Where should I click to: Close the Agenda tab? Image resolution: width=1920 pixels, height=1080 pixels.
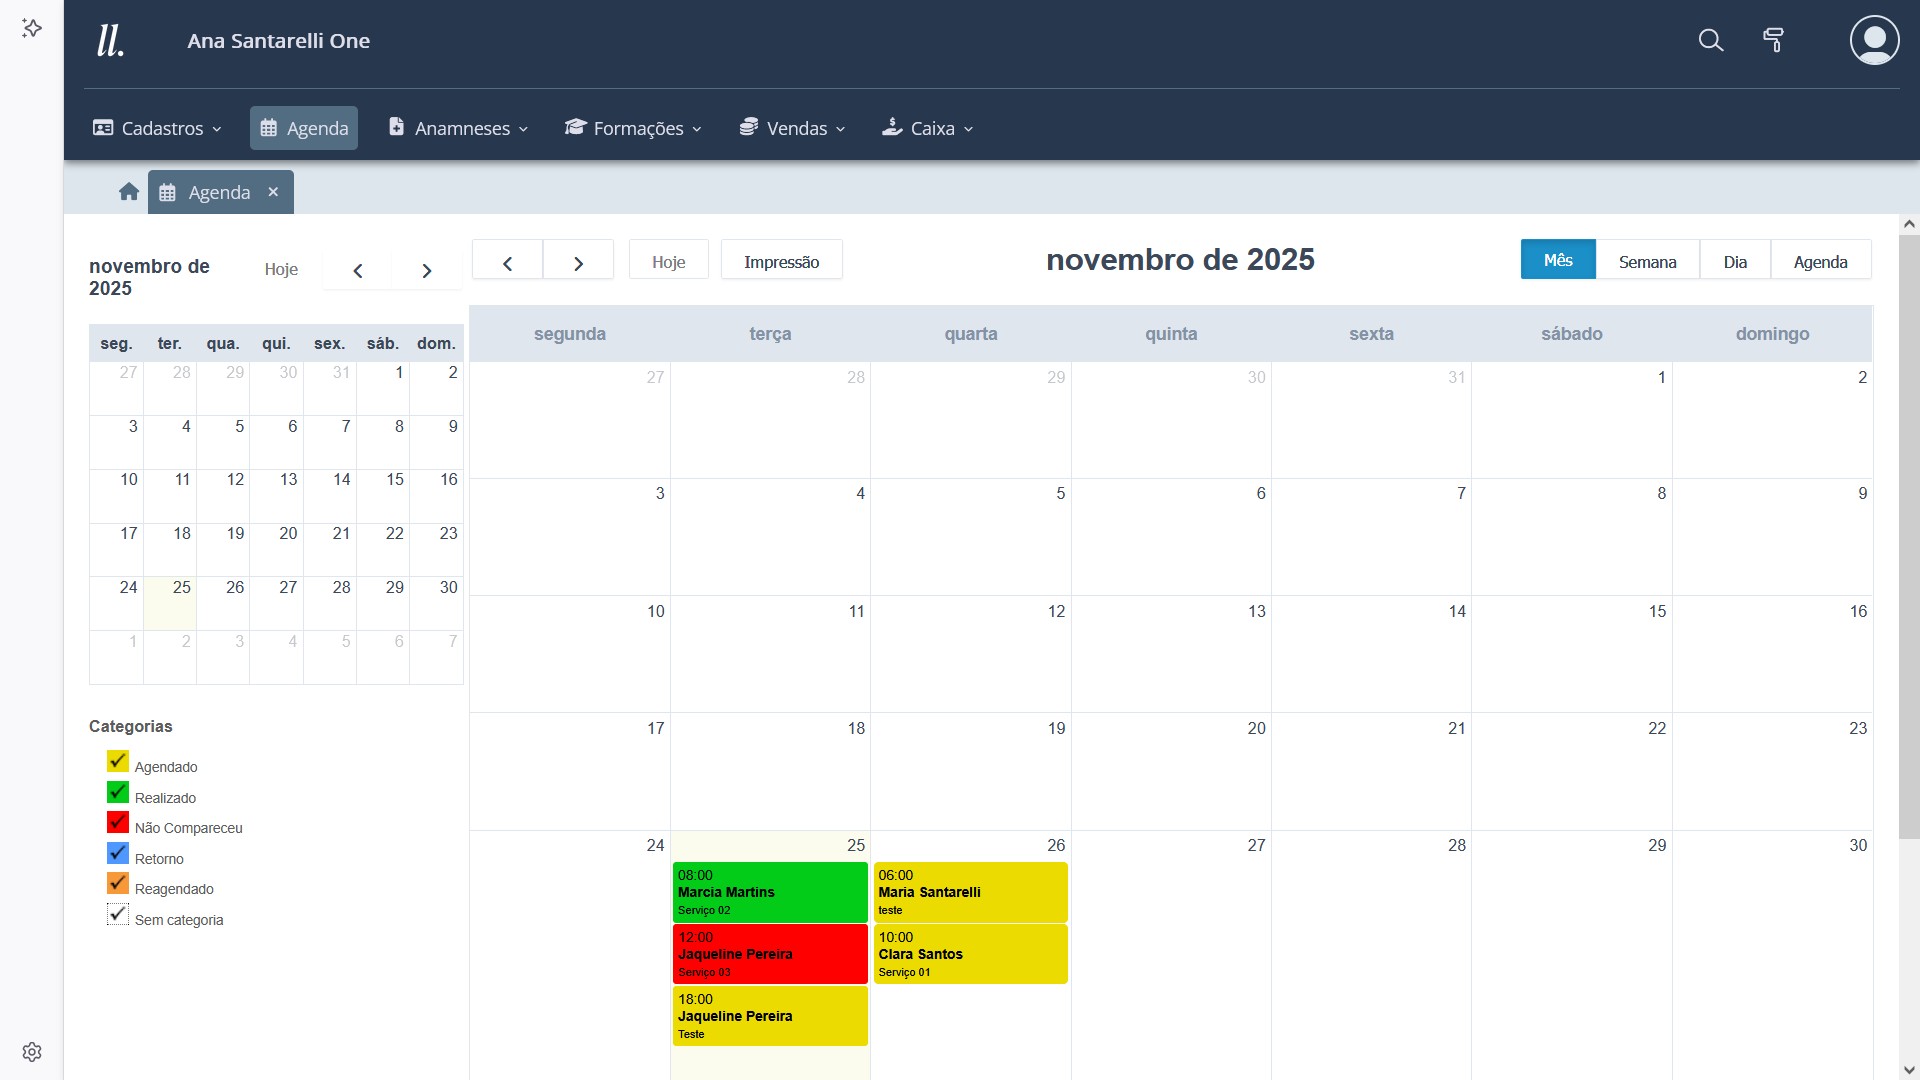[273, 192]
